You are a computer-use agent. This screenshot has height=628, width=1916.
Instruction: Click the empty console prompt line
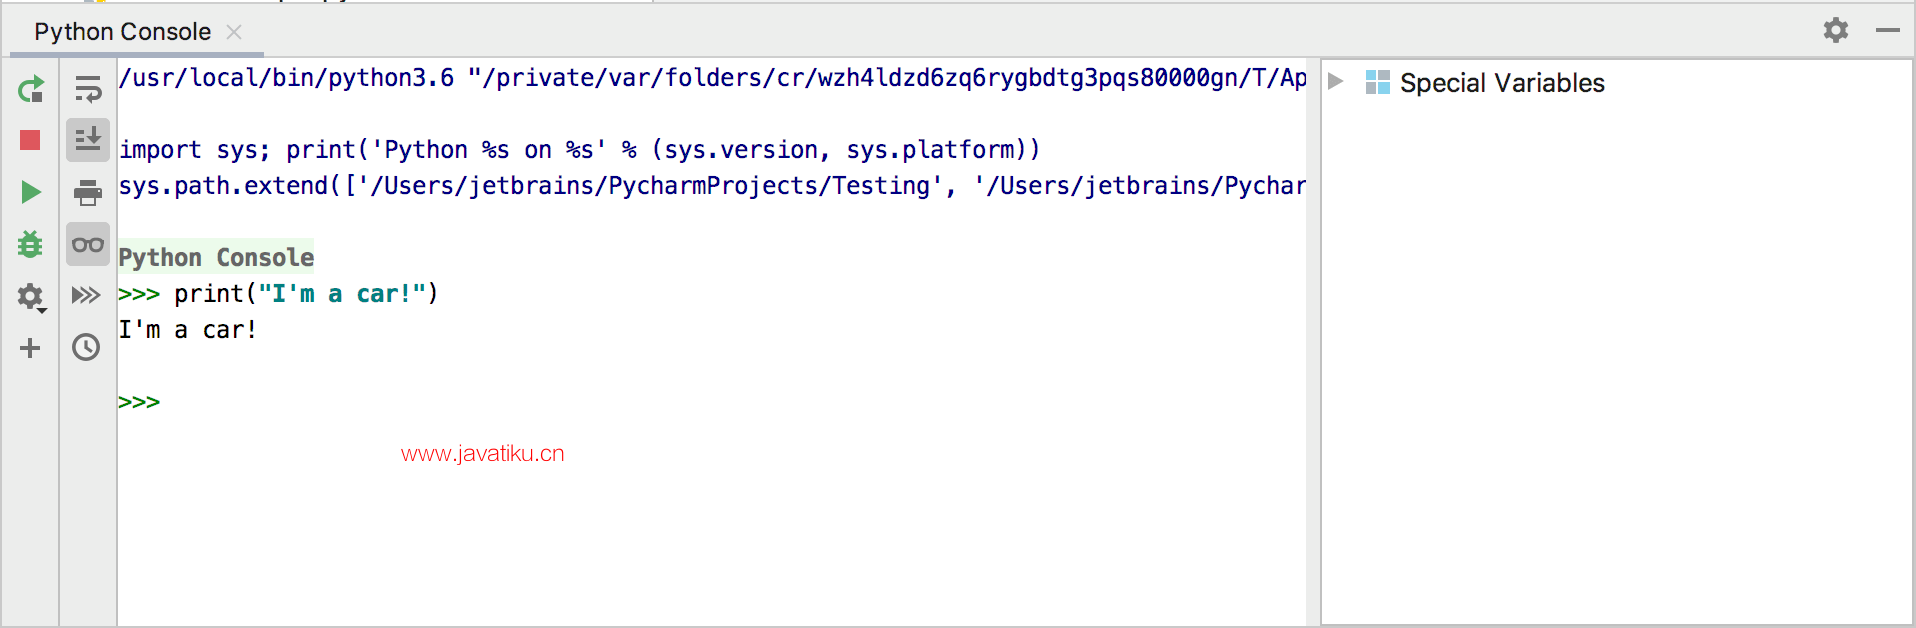[711, 402]
